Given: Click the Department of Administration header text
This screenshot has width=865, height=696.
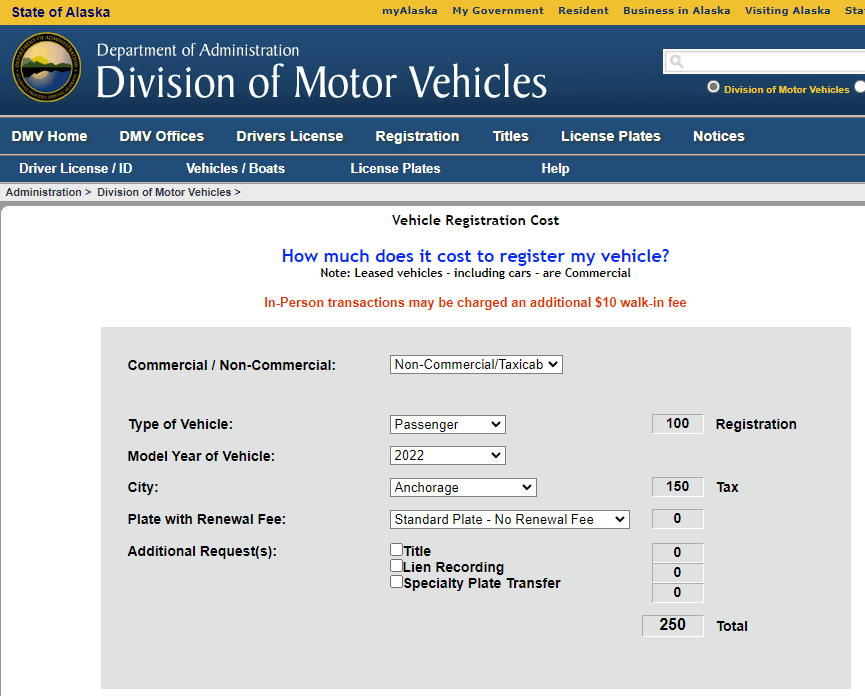Looking at the screenshot, I should point(198,50).
